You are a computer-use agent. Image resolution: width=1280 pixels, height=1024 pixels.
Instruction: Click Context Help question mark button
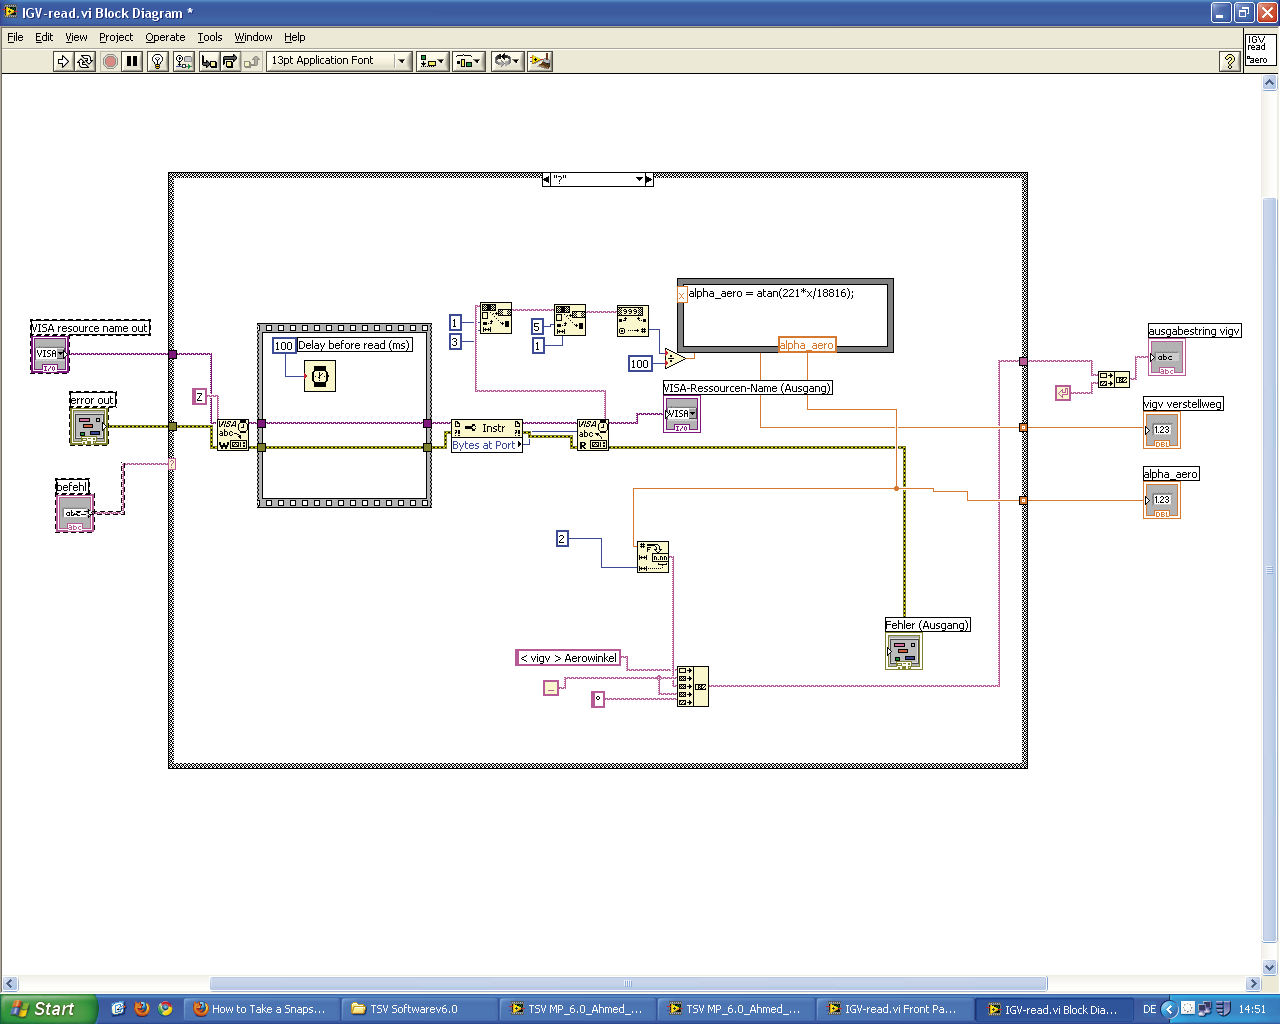[x=1230, y=61]
